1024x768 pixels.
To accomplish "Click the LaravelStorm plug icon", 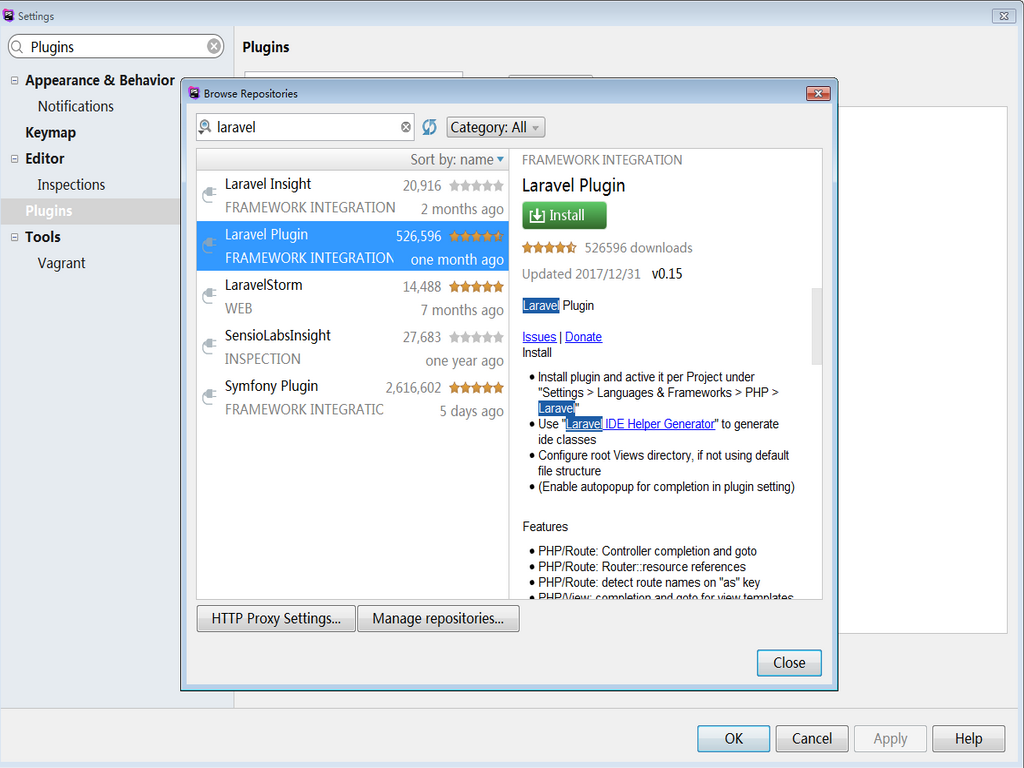I will (x=209, y=296).
